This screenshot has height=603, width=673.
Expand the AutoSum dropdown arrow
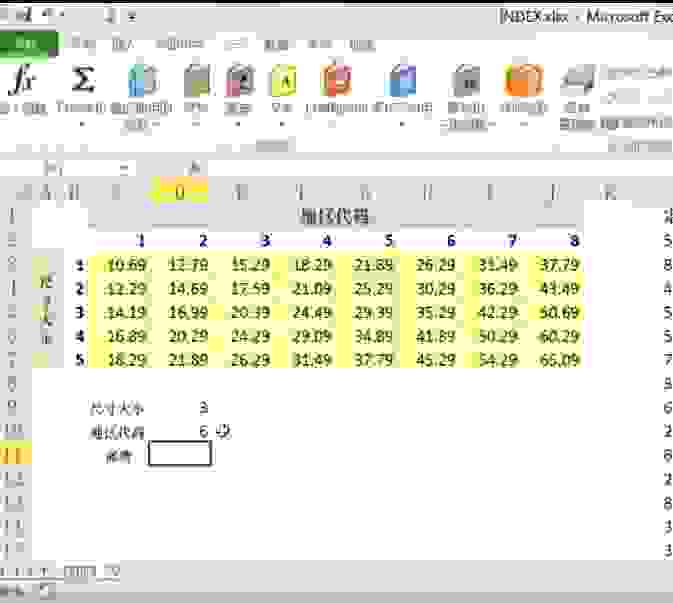click(83, 125)
